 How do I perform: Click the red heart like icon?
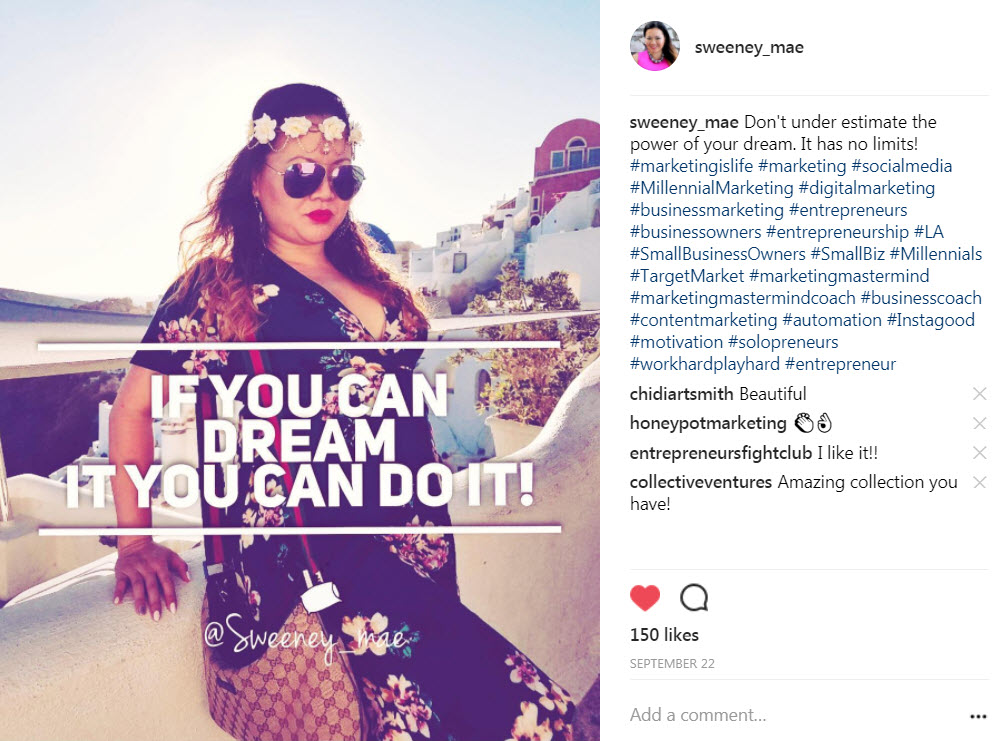tap(645, 598)
